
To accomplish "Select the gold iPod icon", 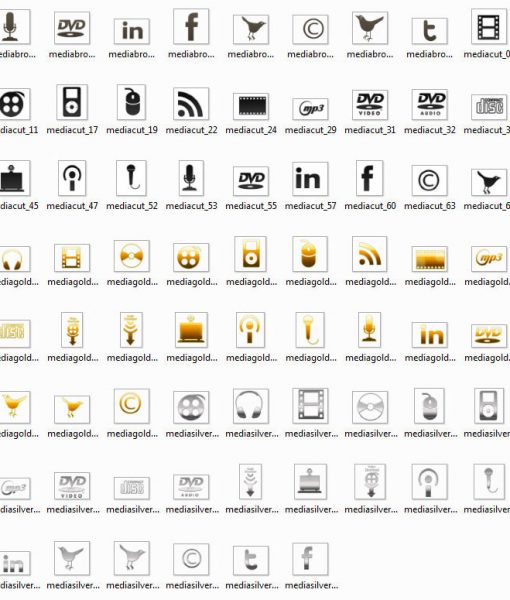I will (x=251, y=254).
